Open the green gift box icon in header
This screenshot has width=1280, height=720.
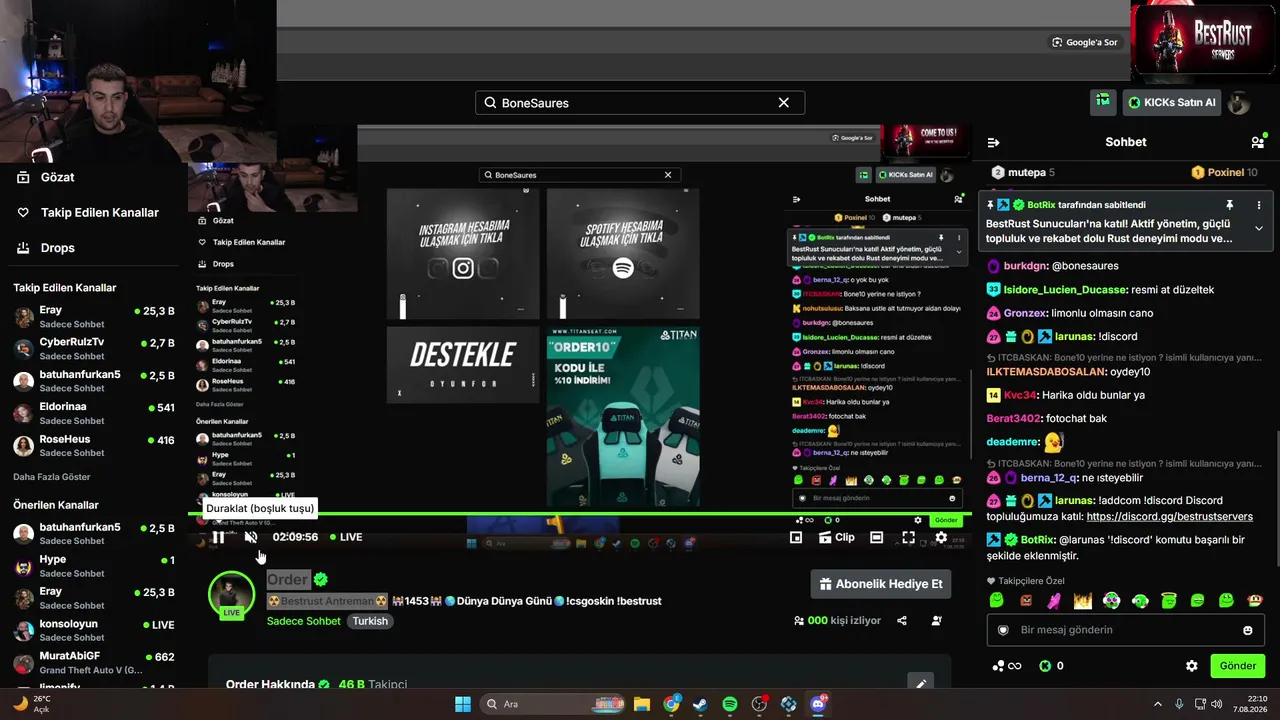point(1103,102)
